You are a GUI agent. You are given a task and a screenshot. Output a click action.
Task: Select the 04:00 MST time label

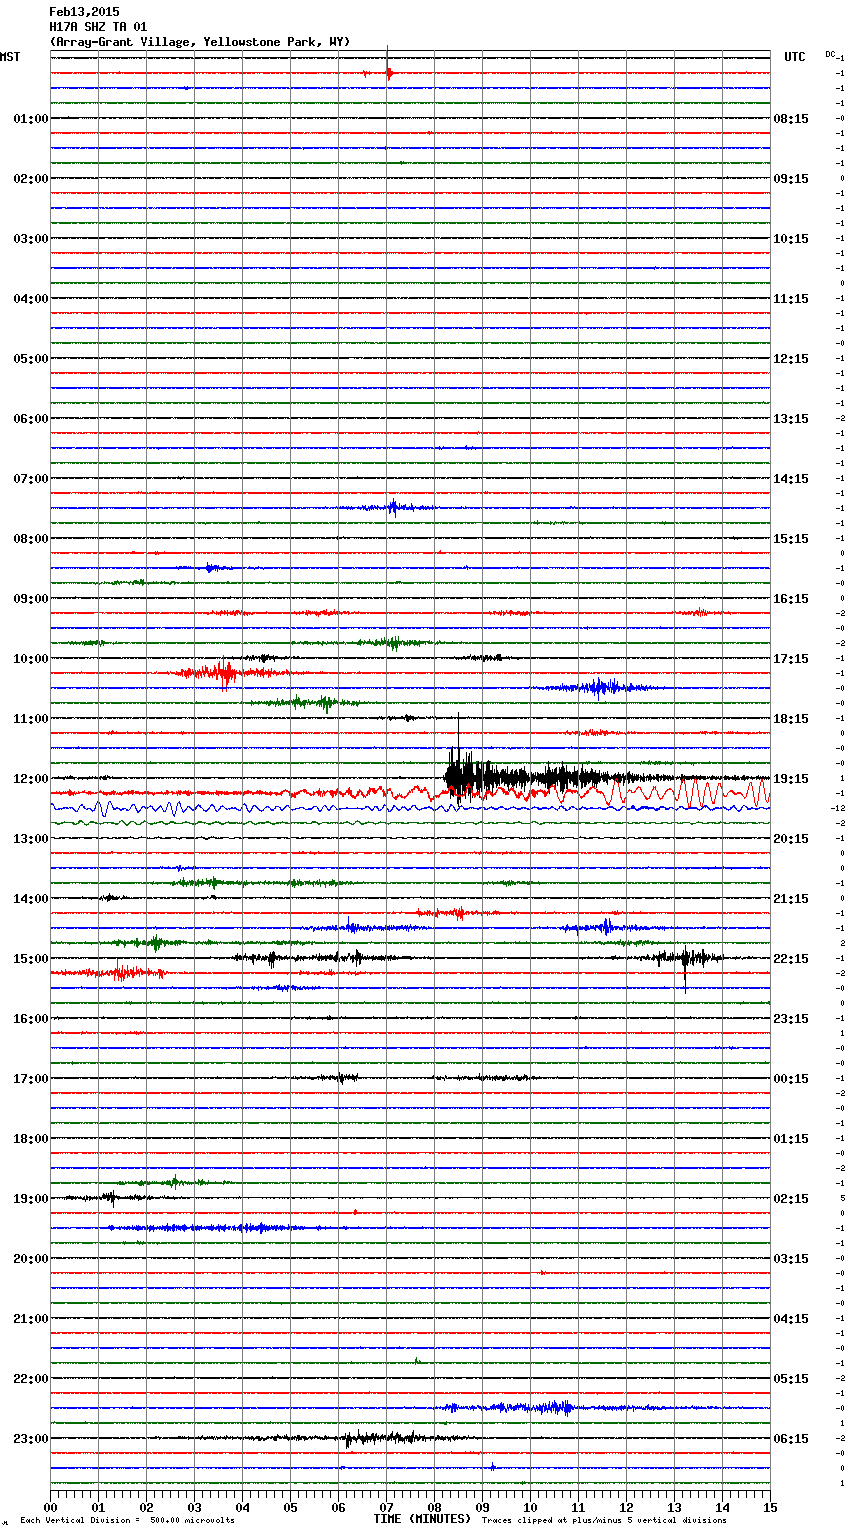pos(31,299)
